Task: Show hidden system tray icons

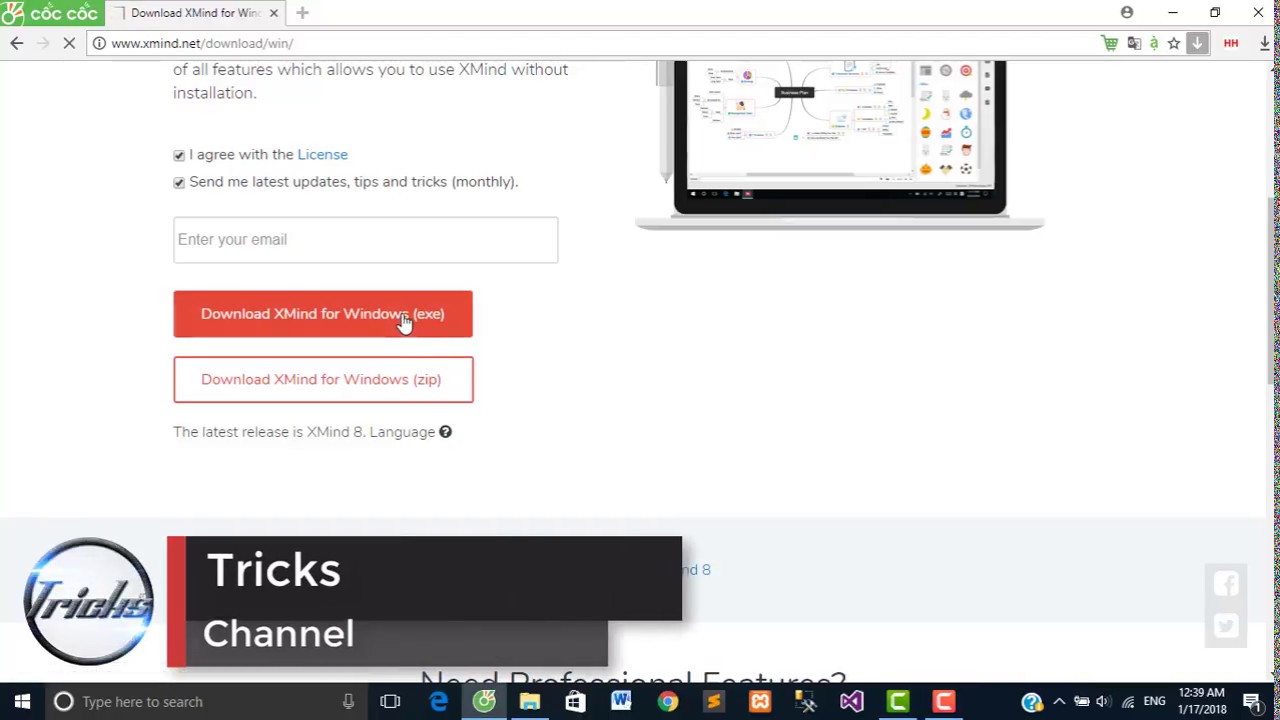Action: click(x=1059, y=702)
